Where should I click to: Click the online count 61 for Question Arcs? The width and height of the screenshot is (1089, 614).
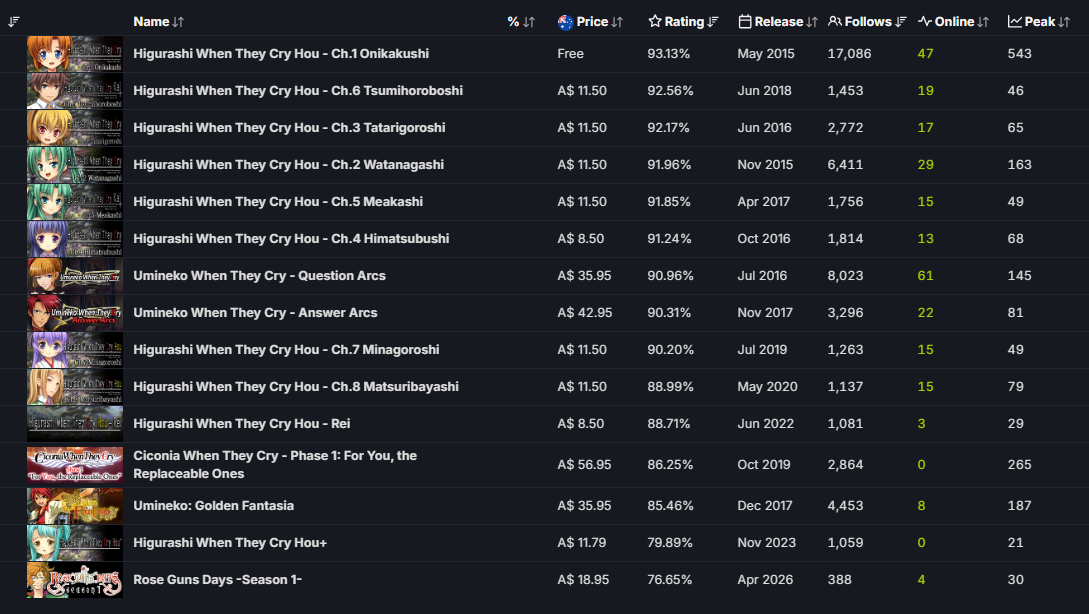pos(925,276)
